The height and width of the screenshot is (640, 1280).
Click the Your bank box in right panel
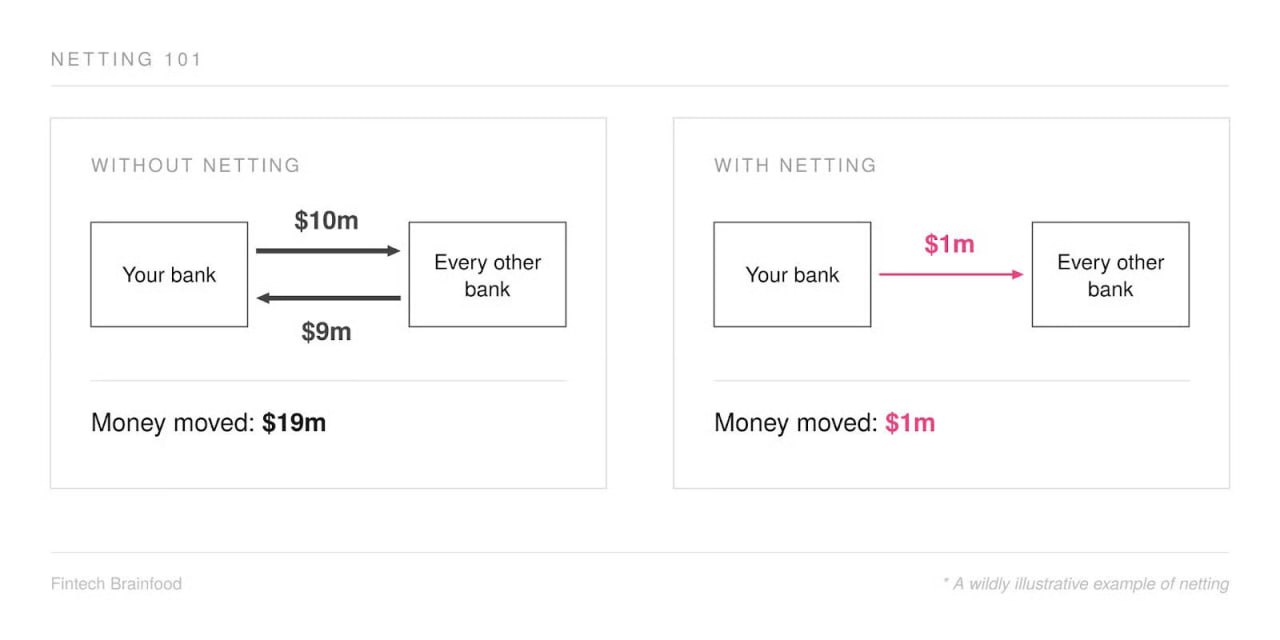click(x=792, y=274)
